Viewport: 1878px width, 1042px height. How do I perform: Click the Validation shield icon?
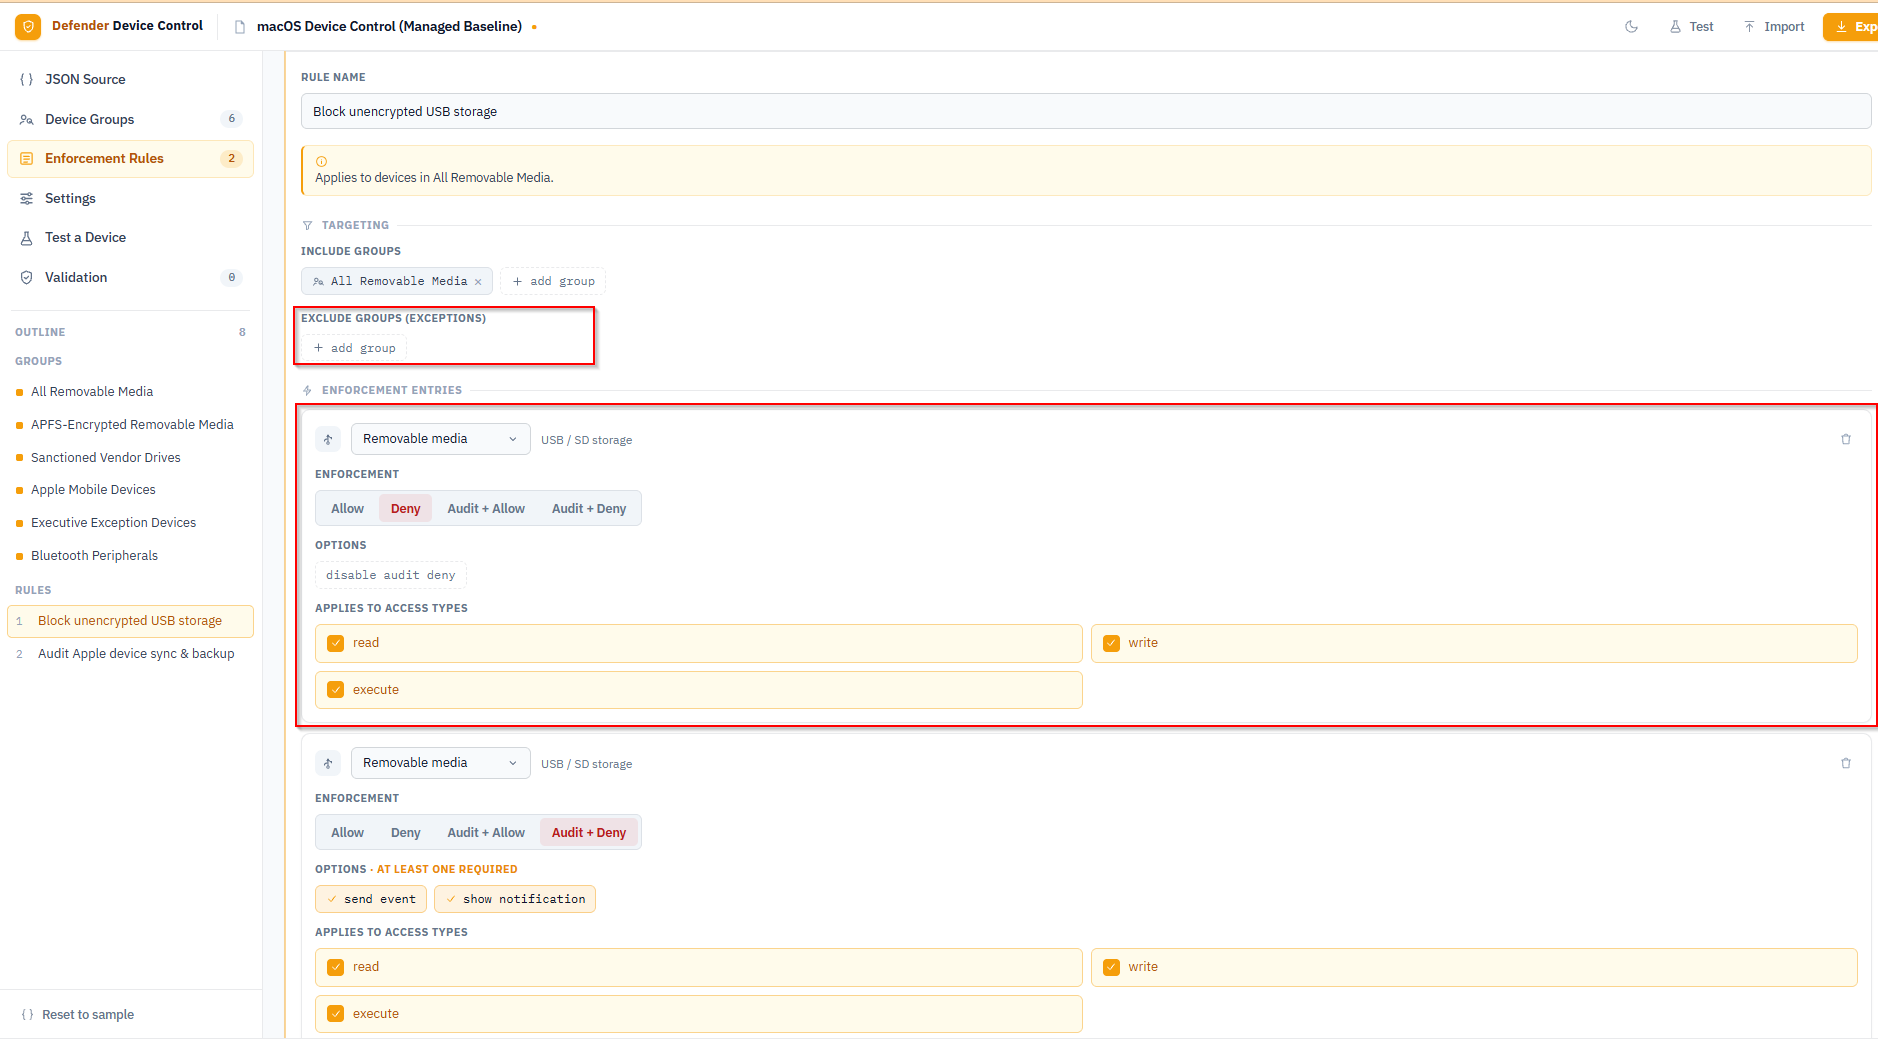[x=27, y=278]
